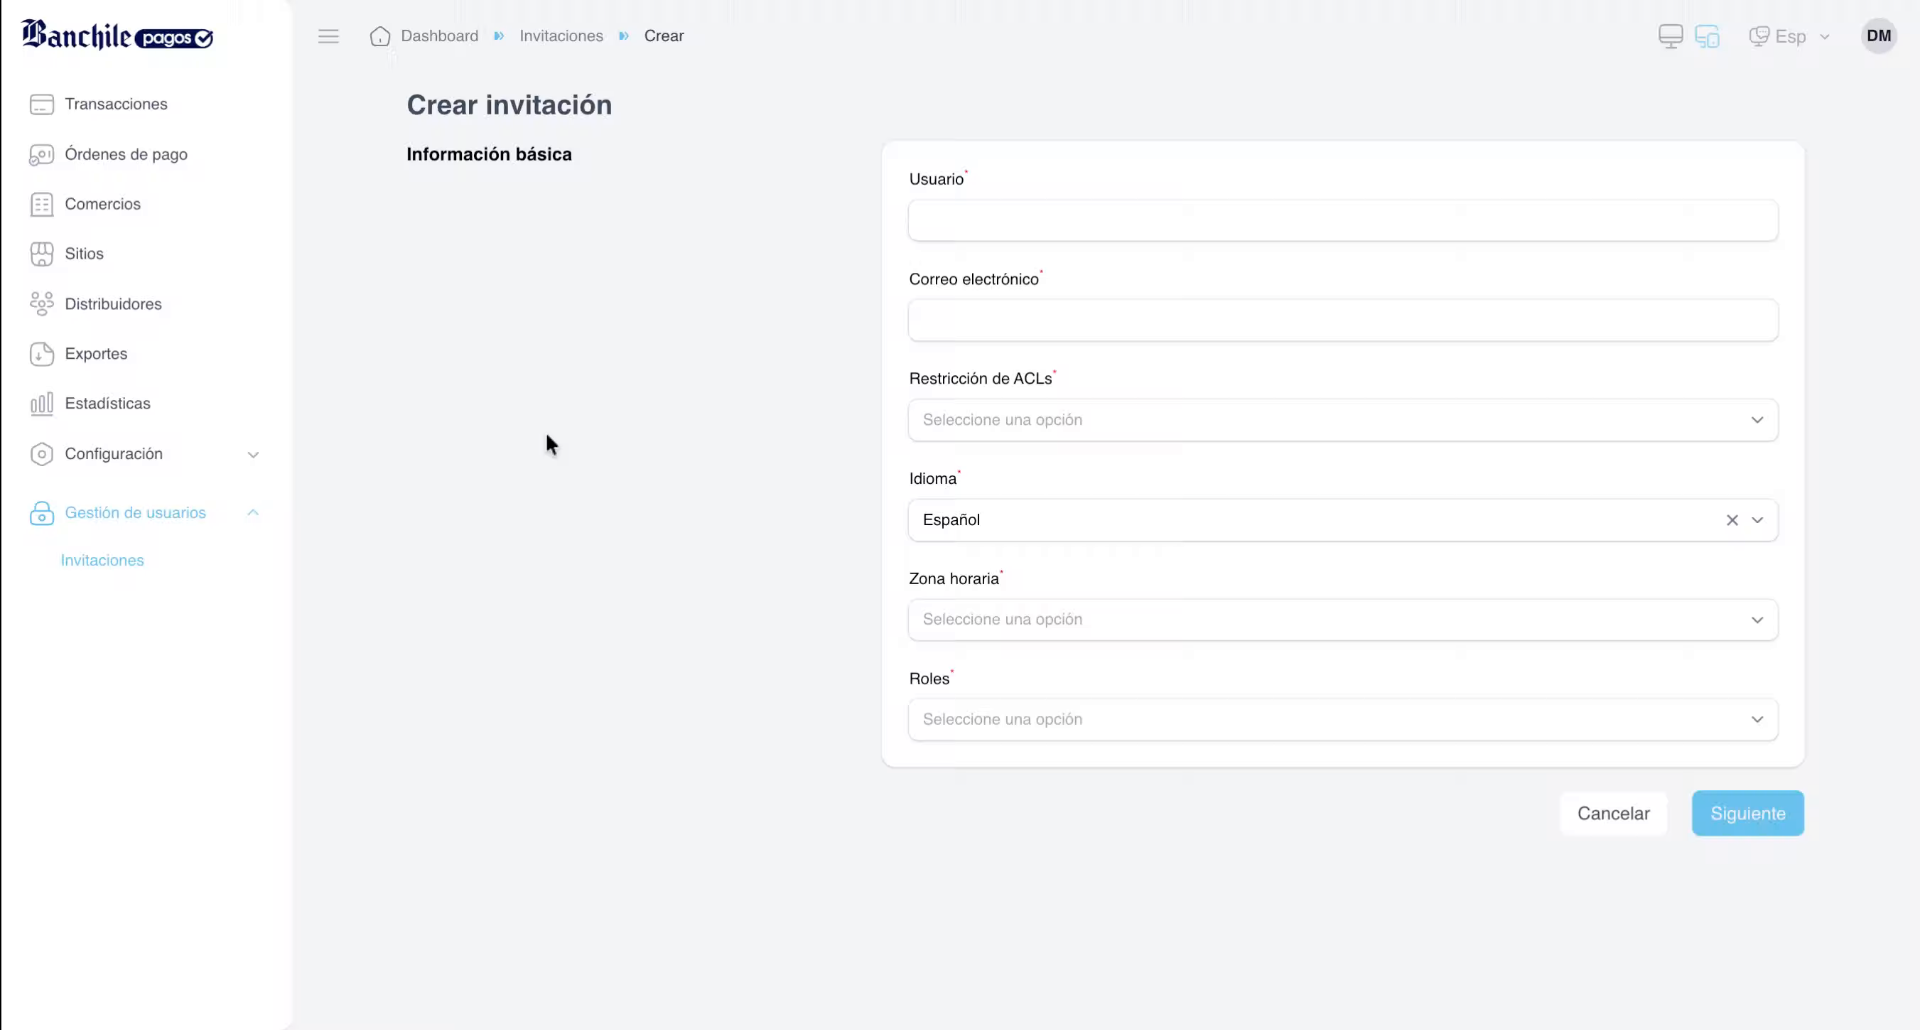1920x1030 pixels.
Task: Click the Exportes file icon
Action: tap(42, 354)
